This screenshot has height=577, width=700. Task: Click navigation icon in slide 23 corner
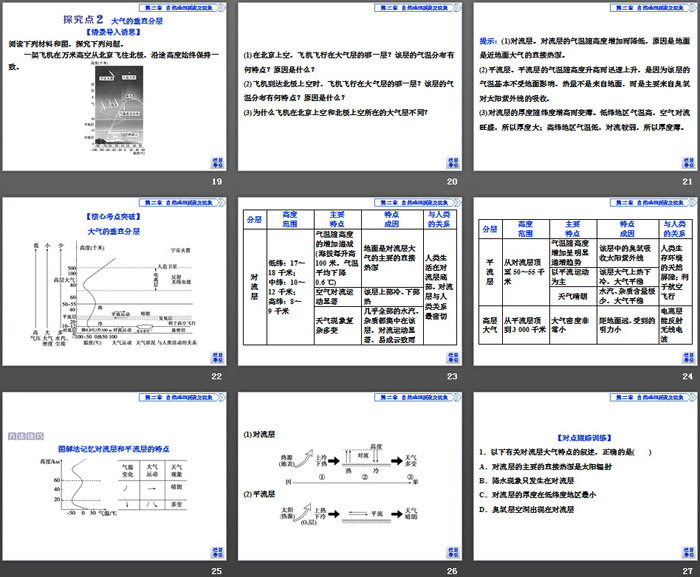tap(453, 357)
